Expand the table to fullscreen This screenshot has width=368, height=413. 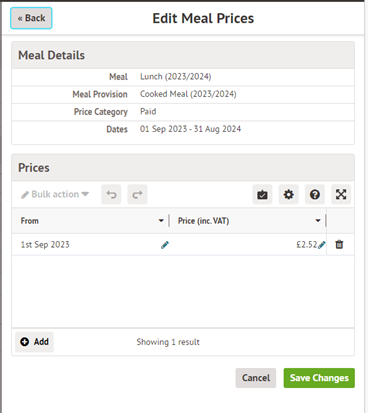coord(341,194)
